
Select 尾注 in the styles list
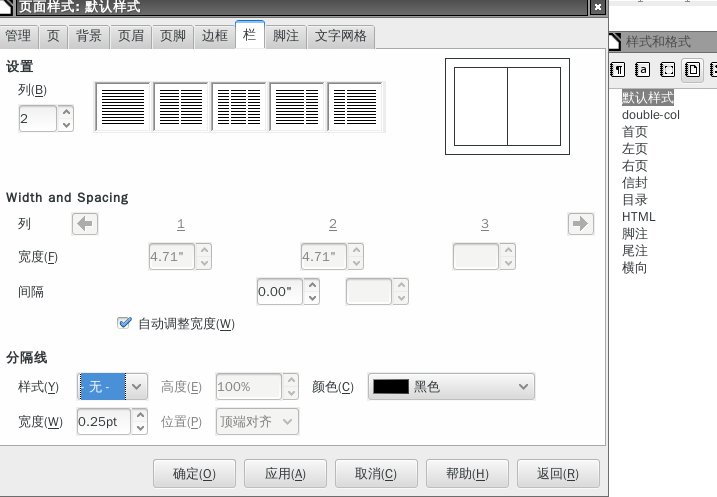click(635, 251)
